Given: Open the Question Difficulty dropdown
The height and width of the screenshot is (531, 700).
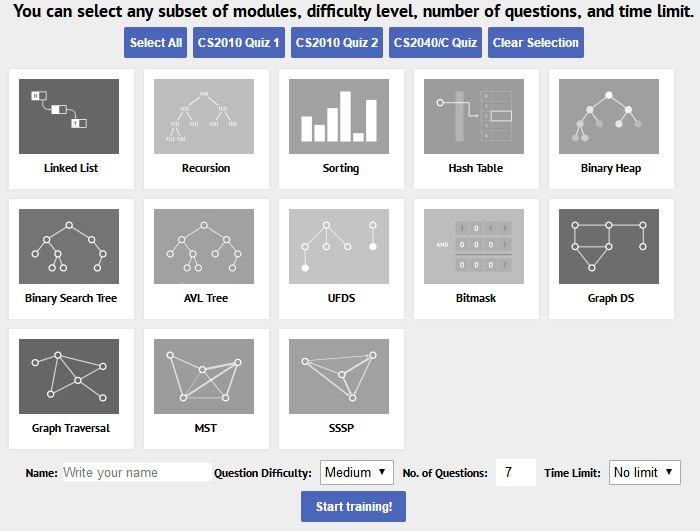Looking at the screenshot, I should 358,472.
